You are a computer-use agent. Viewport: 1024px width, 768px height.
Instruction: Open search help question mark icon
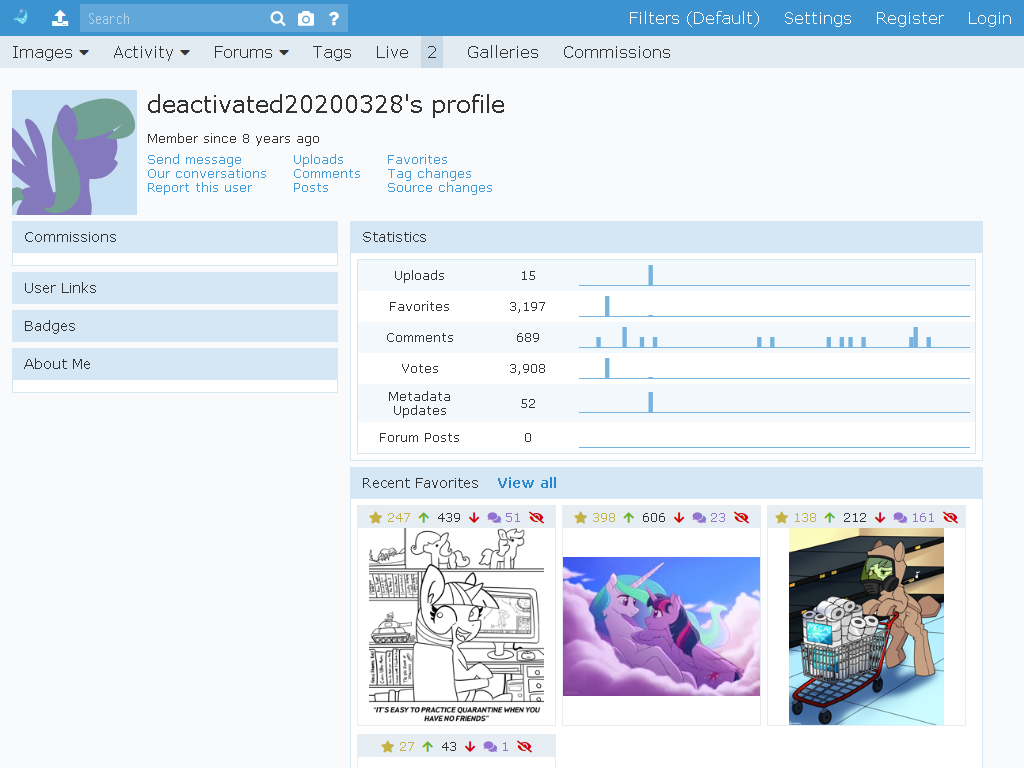pyautogui.click(x=334, y=18)
